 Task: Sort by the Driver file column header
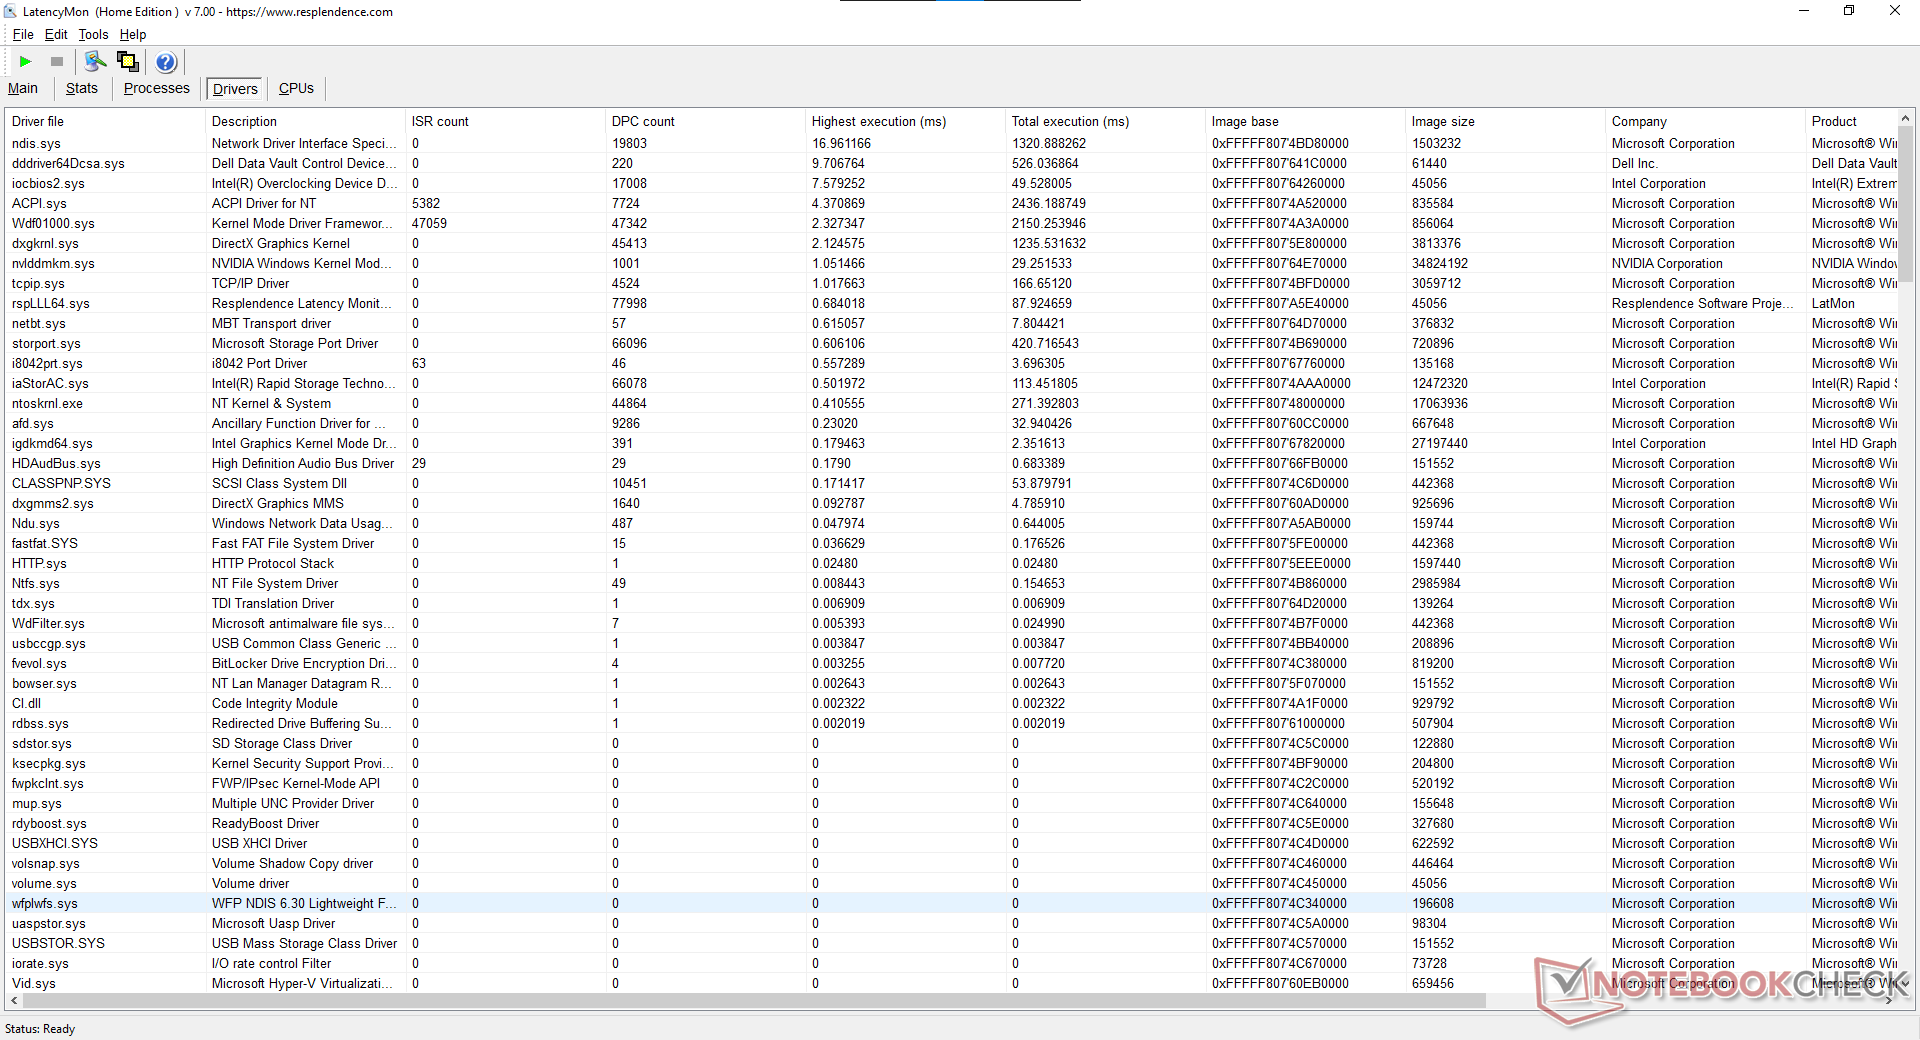point(105,121)
